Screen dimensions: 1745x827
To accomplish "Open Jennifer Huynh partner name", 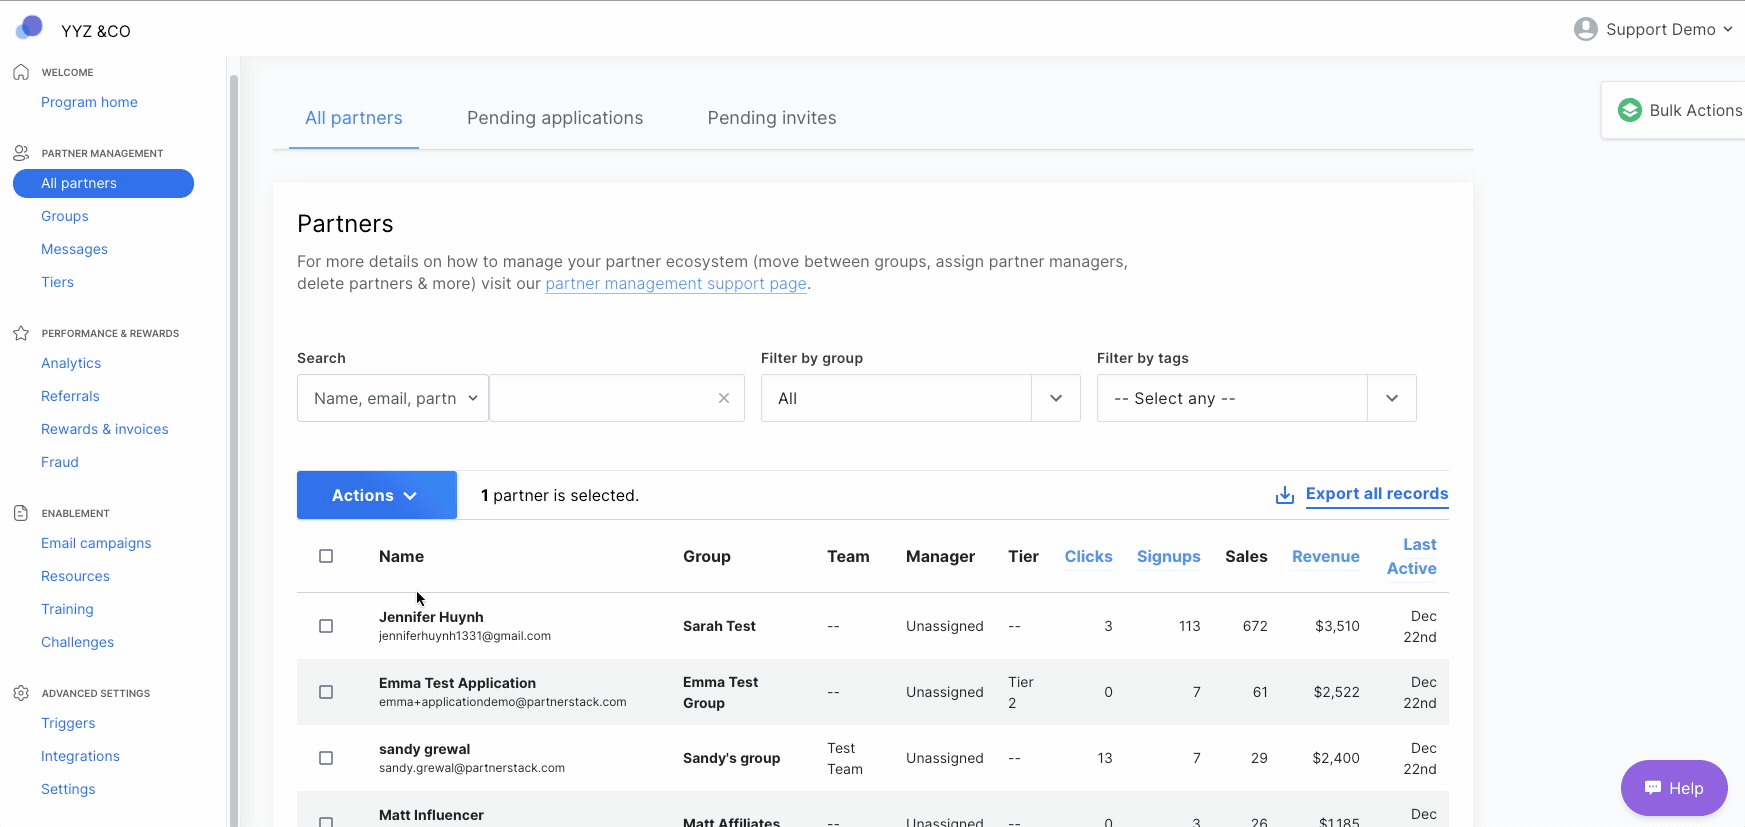I will (431, 617).
